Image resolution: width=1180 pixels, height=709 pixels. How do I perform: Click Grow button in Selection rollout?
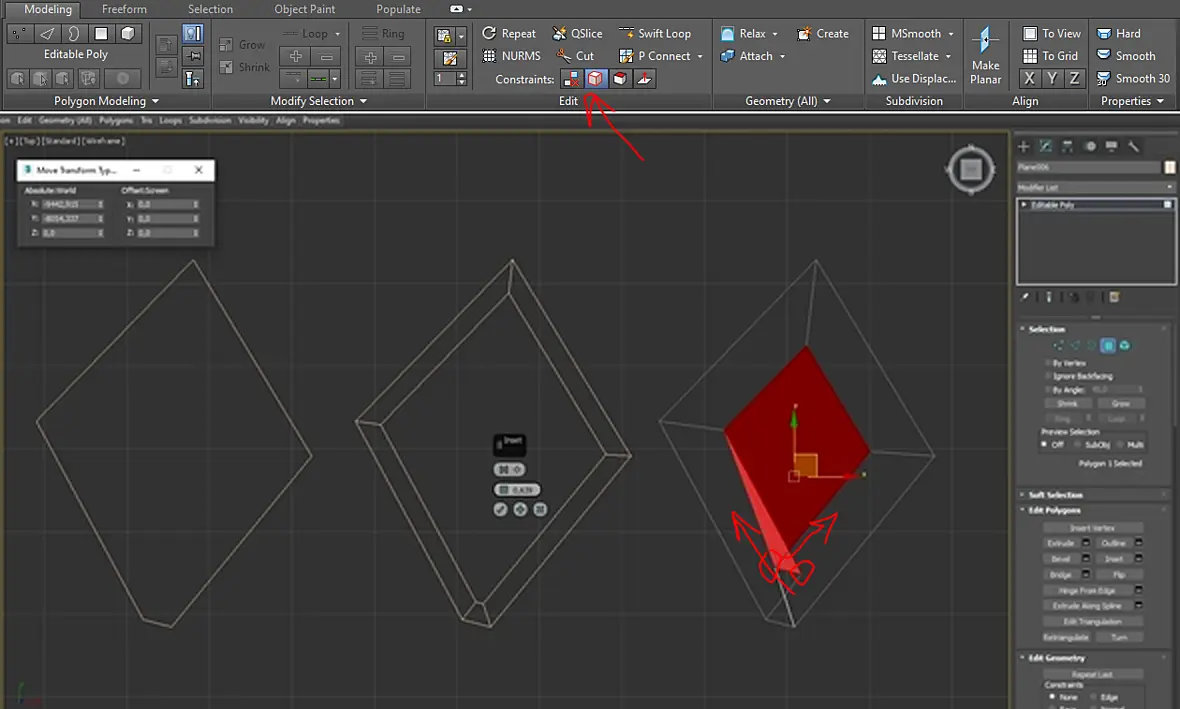[1120, 403]
